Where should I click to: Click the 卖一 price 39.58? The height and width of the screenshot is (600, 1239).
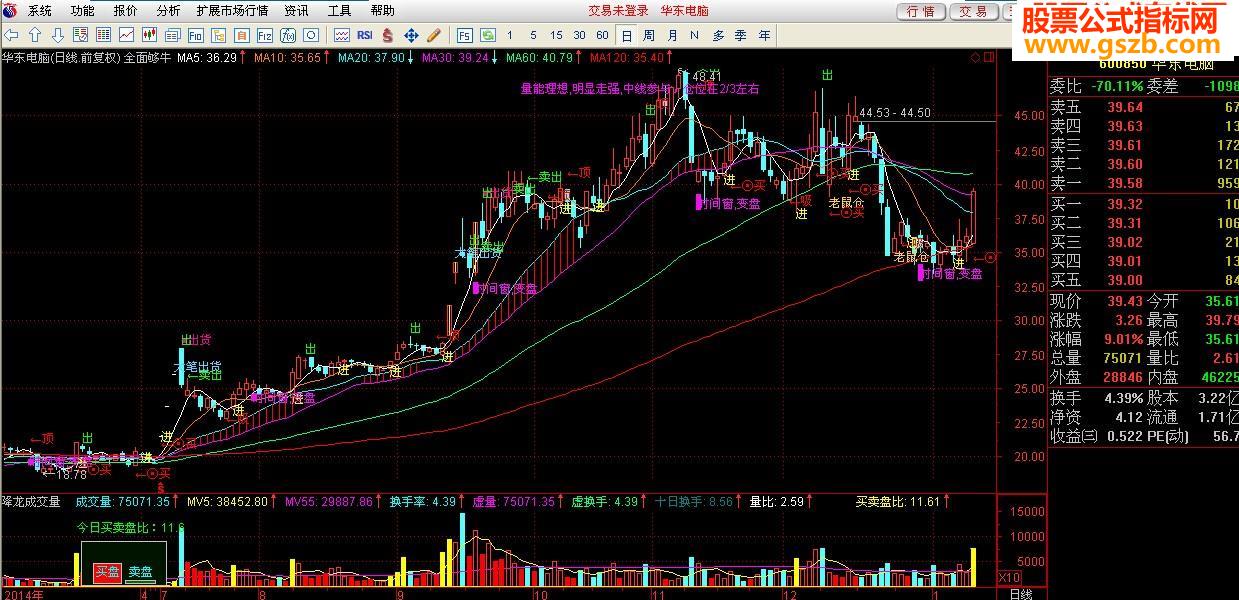(x=1125, y=183)
